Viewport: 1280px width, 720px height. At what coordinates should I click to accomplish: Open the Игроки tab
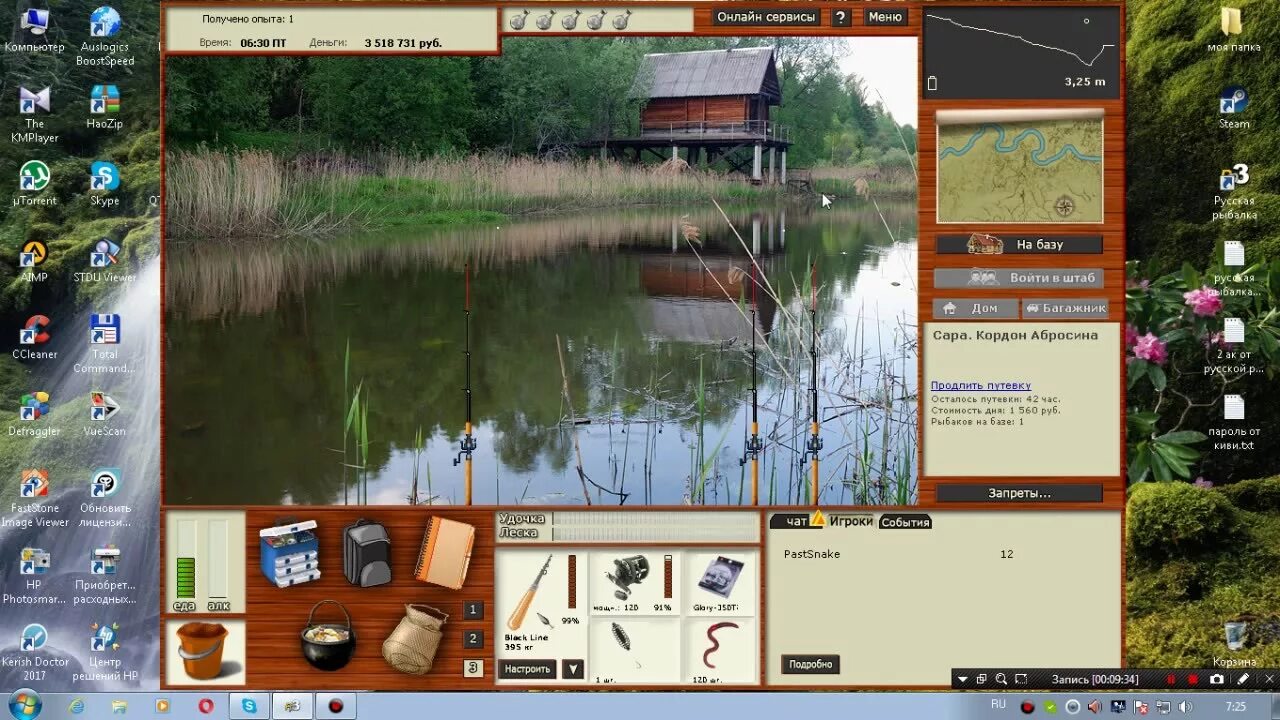(851, 521)
